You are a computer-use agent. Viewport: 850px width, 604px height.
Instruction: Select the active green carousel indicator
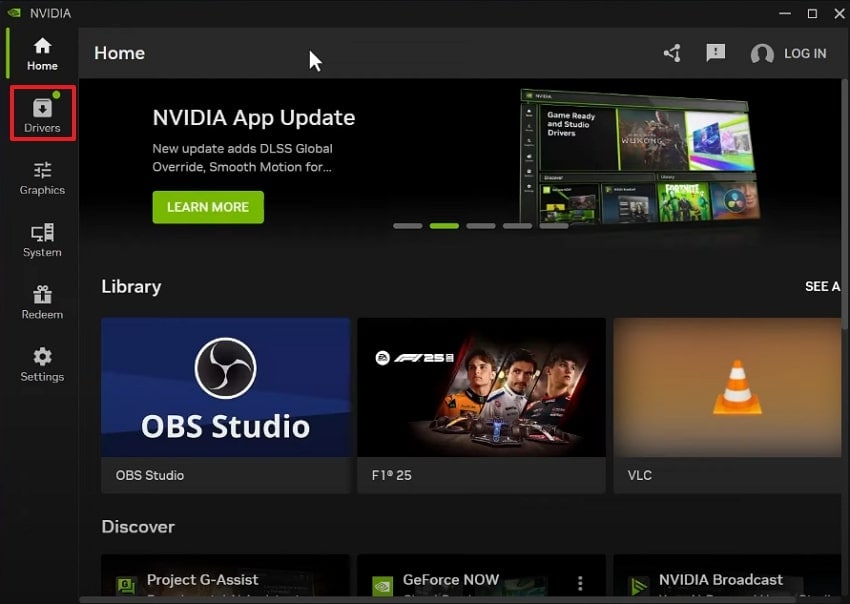pos(444,226)
